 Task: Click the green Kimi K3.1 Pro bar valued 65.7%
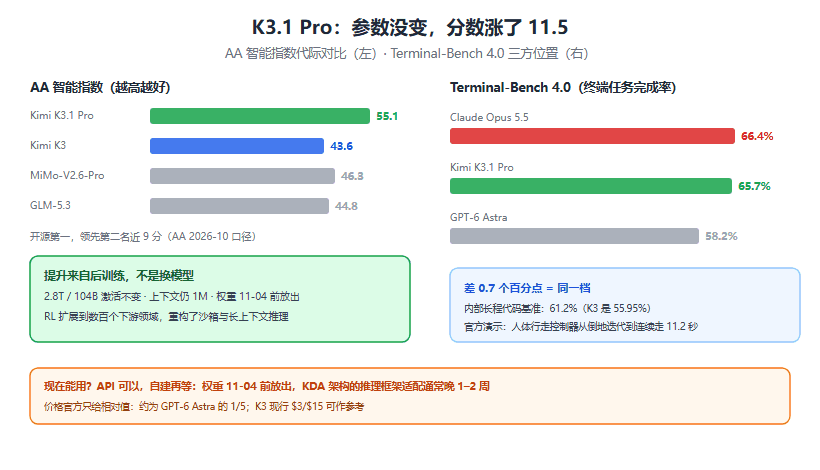coord(591,186)
